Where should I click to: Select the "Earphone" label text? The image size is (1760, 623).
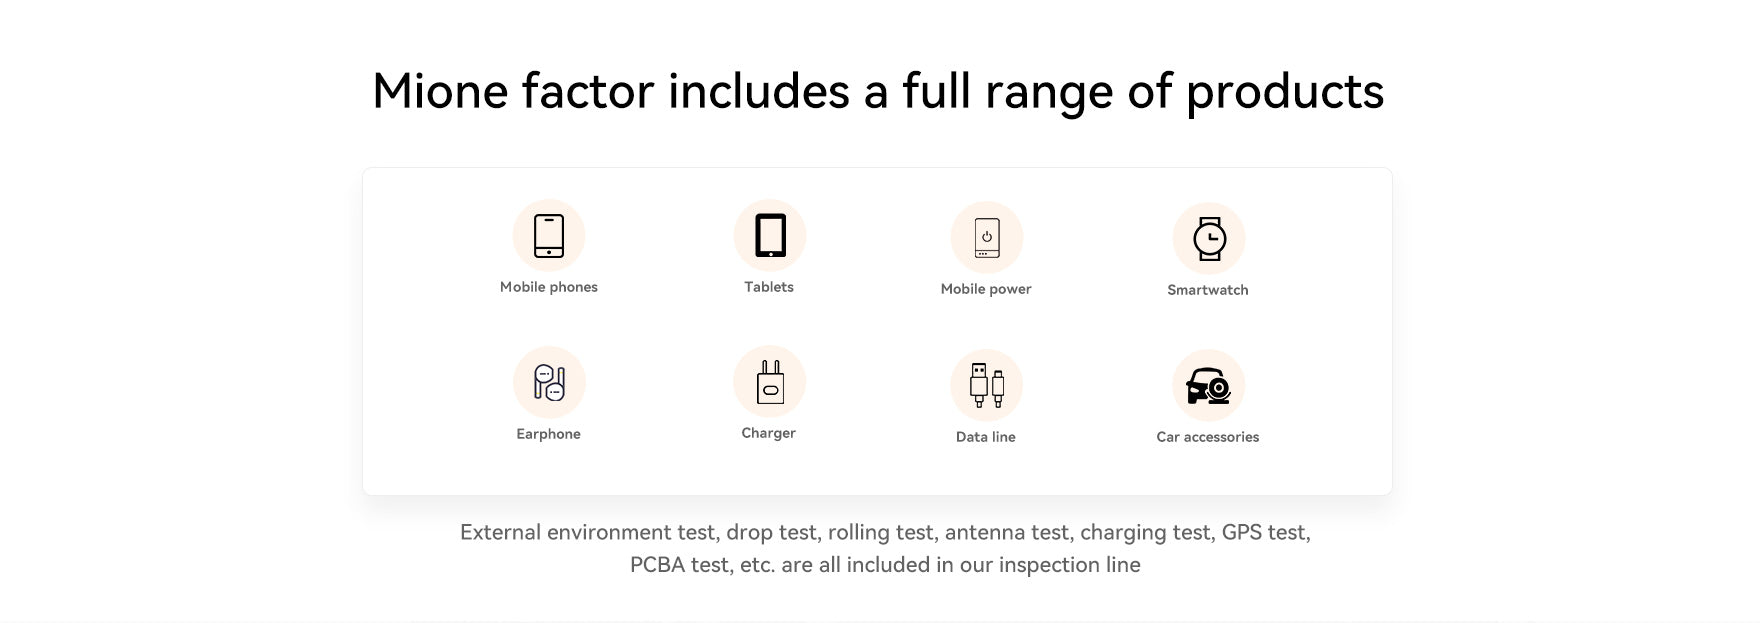pyautogui.click(x=548, y=434)
